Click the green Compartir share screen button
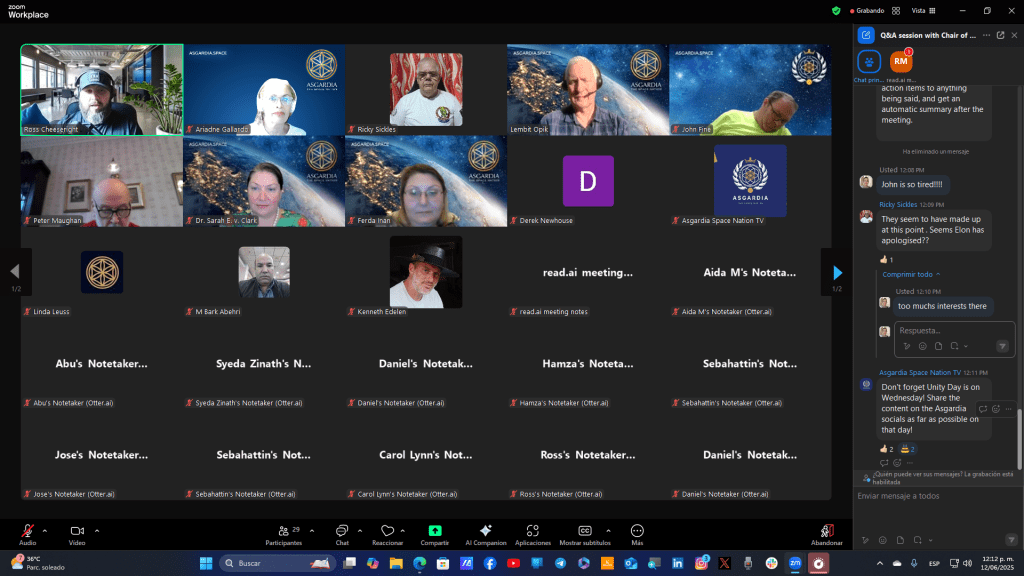Viewport: 1024px width, 576px height. click(x=434, y=530)
